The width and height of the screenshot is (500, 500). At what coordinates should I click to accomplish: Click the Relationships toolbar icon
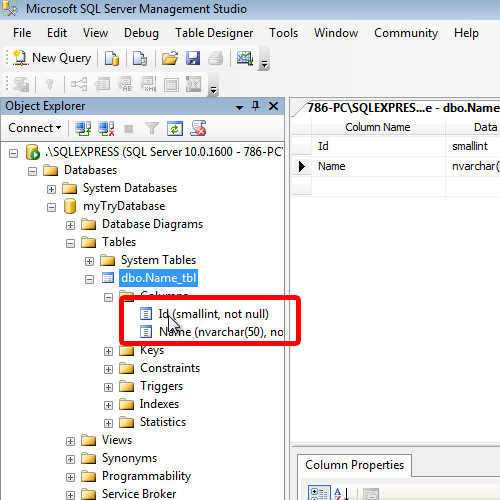pyautogui.click(x=79, y=84)
